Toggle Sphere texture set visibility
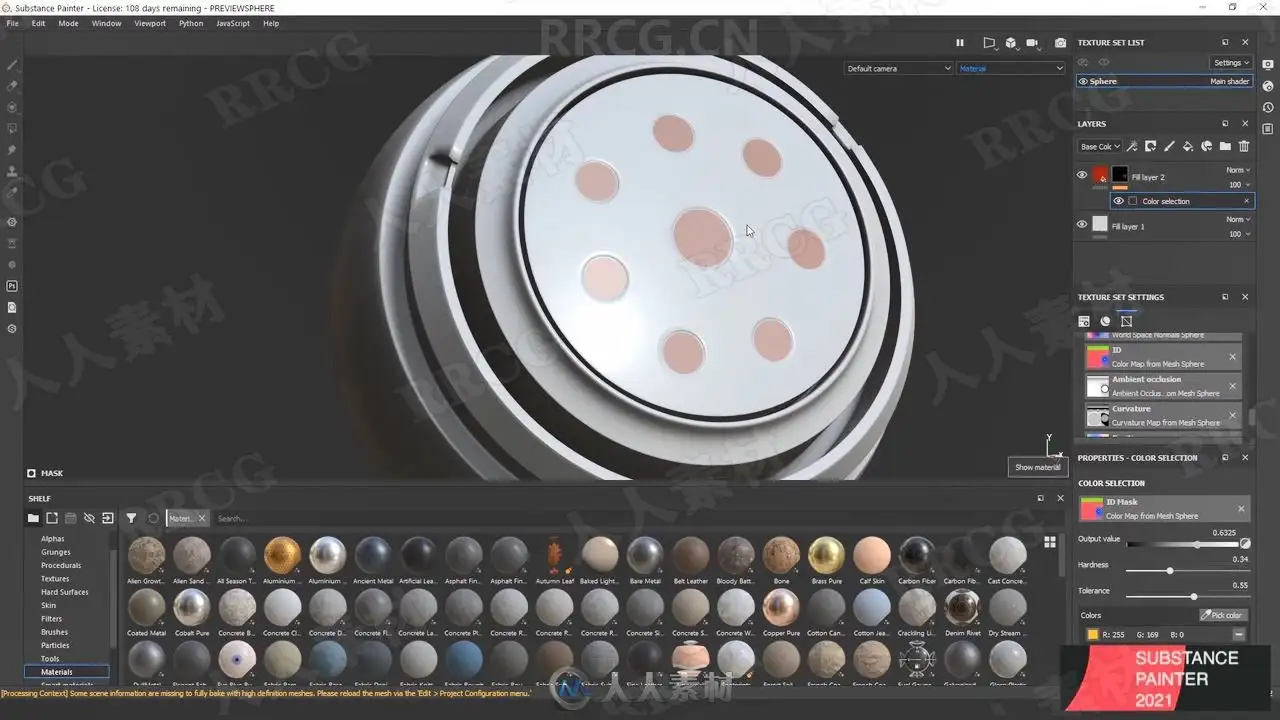Image resolution: width=1280 pixels, height=720 pixels. point(1083,81)
